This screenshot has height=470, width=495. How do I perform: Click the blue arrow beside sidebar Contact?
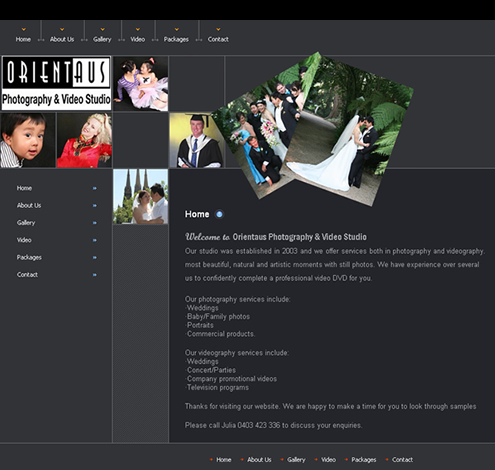click(x=95, y=275)
